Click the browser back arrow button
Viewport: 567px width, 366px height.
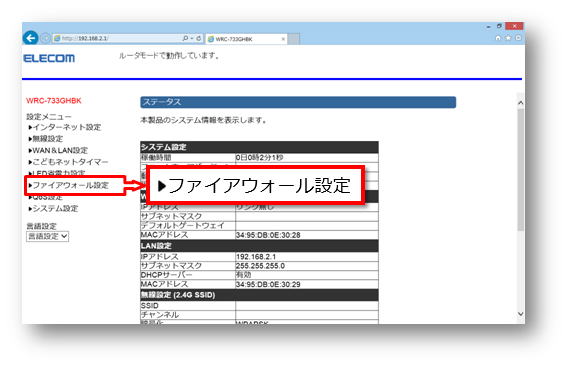[x=30, y=38]
